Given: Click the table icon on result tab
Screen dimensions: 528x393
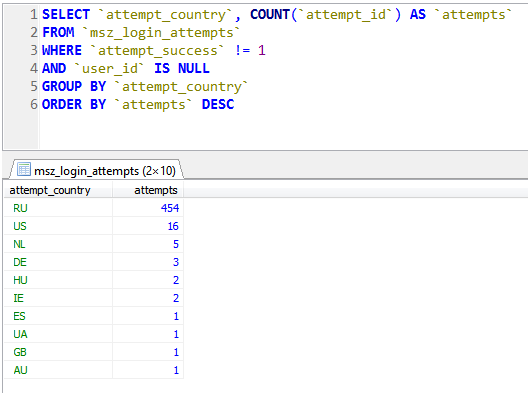Looking at the screenshot, I should coord(24,169).
